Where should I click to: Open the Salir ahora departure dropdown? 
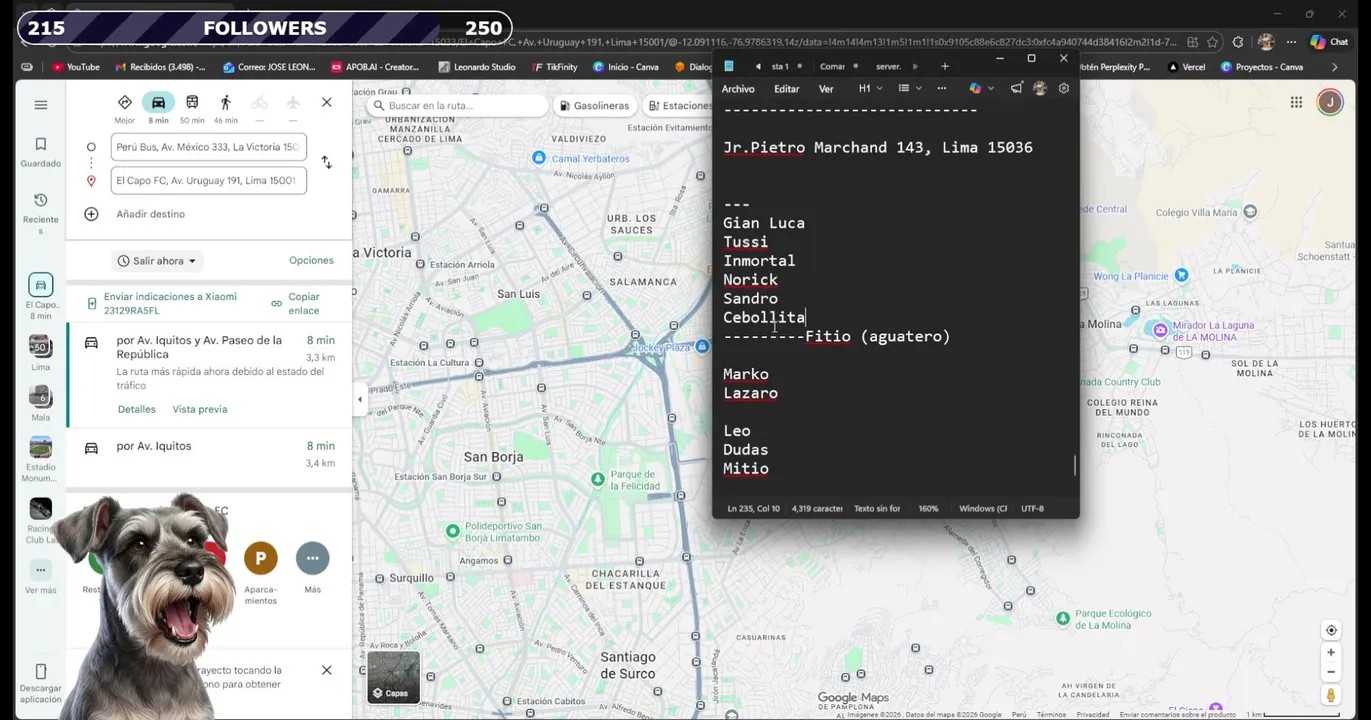click(156, 261)
